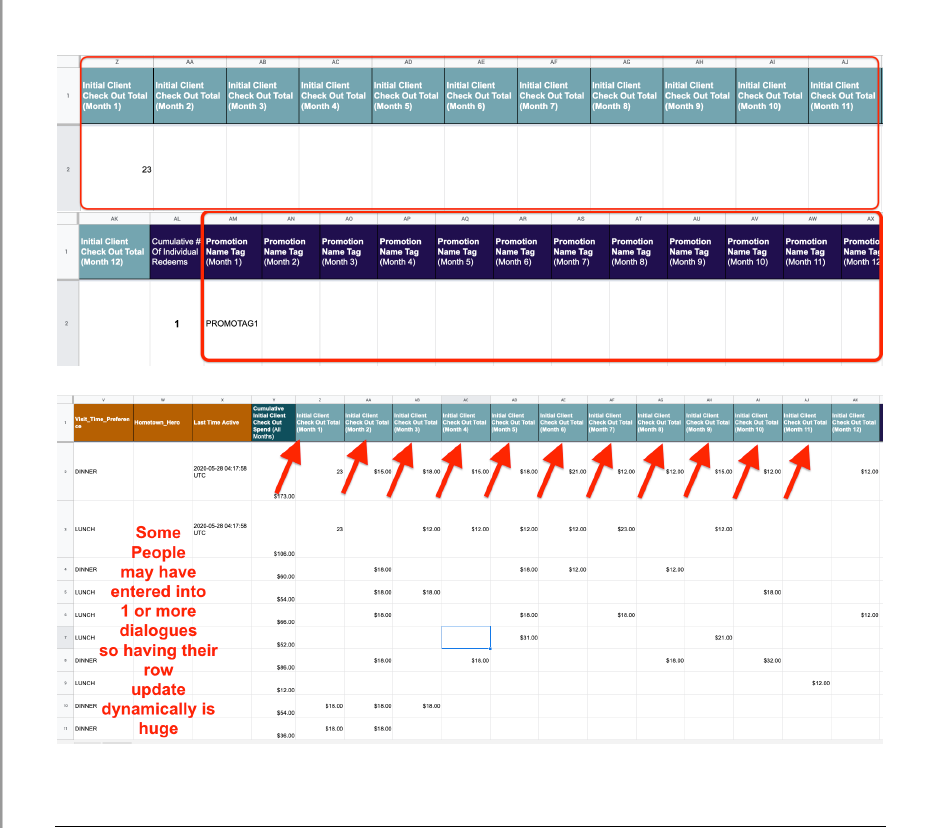
Task: Click the Visit_Time_Preference orange header
Action: (103, 422)
